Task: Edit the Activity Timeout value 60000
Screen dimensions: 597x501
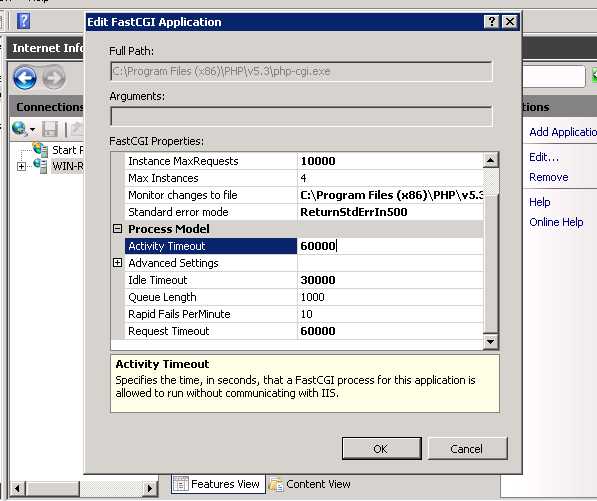Action: [x=390, y=246]
